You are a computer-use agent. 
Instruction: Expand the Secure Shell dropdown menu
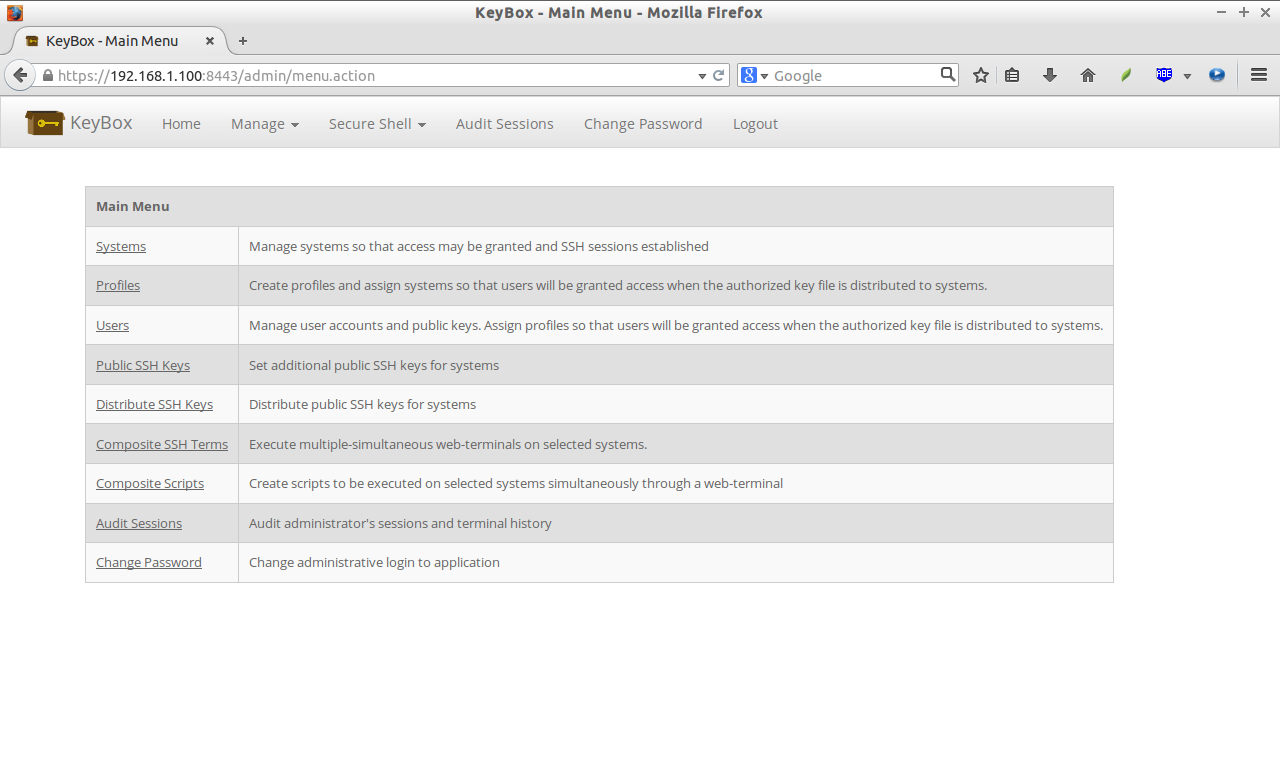click(377, 124)
